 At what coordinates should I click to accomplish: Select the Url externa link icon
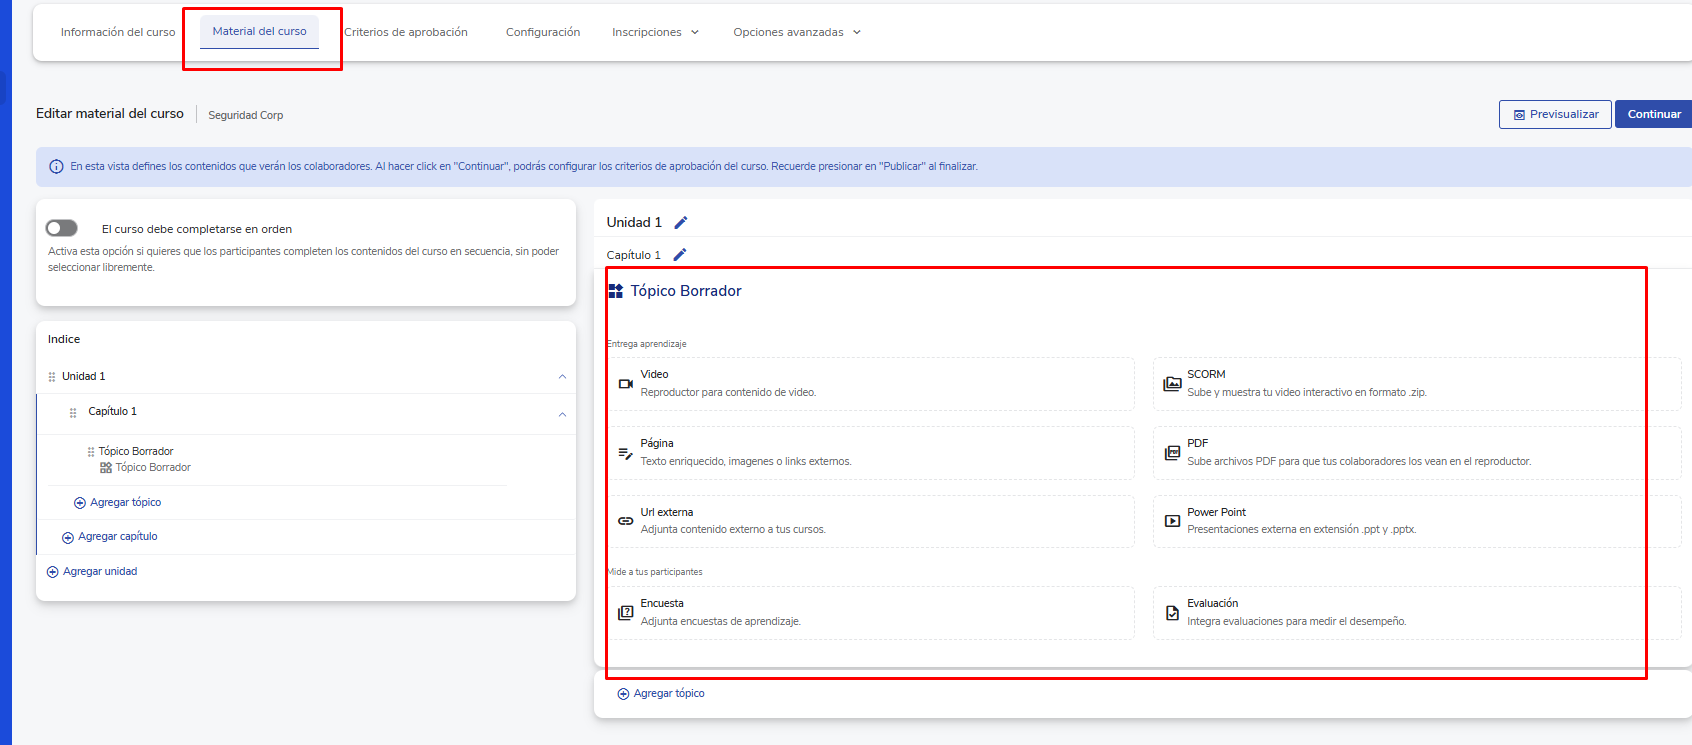pyautogui.click(x=626, y=521)
